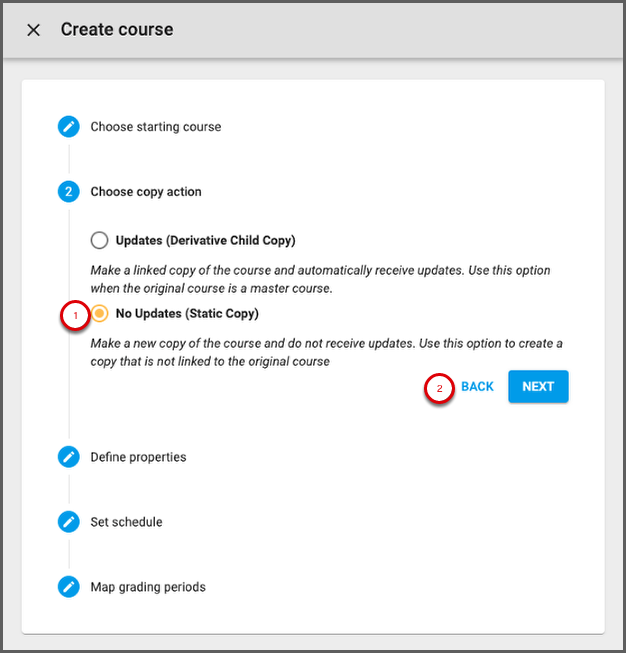Image resolution: width=626 pixels, height=653 pixels.
Task: Click the Choose copy action step heading
Action: click(146, 191)
